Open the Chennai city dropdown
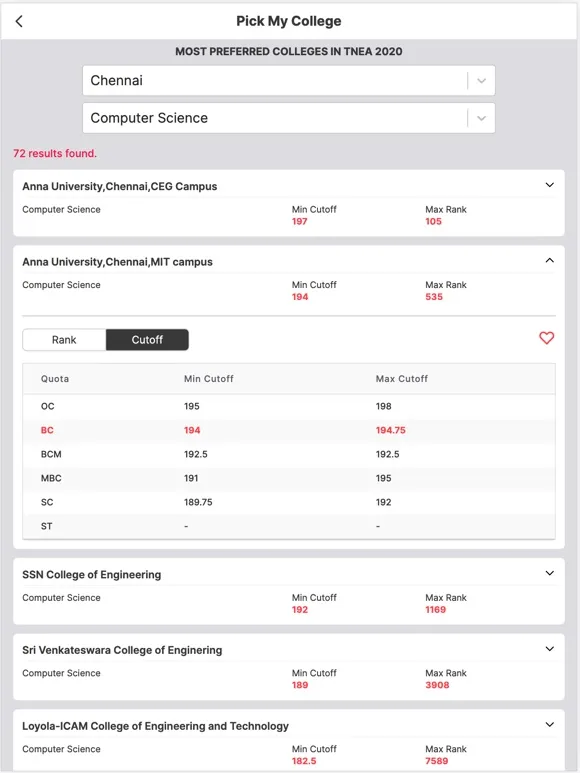 (x=289, y=80)
